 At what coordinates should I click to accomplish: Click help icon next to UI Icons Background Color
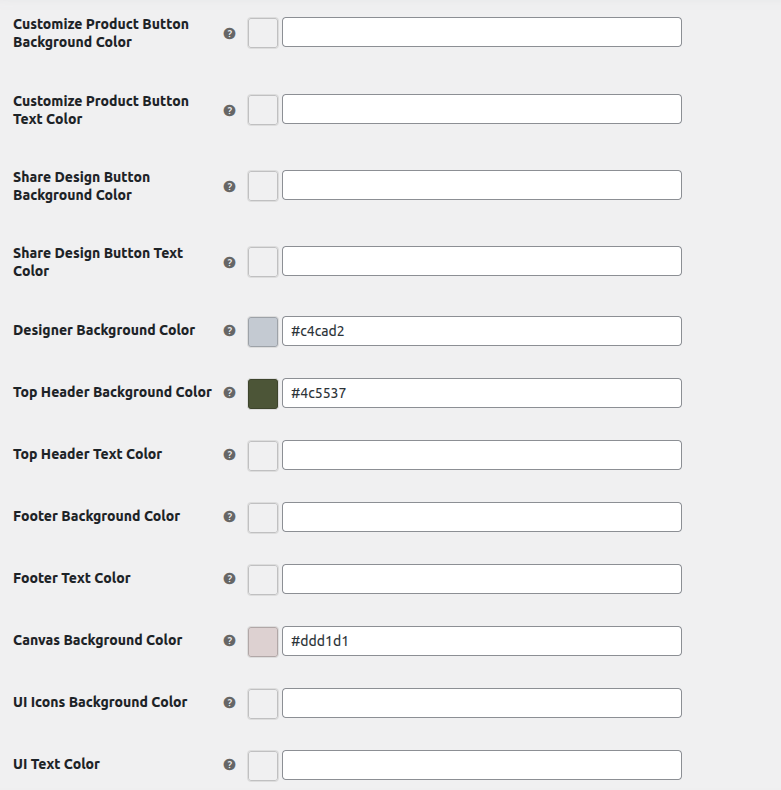(229, 702)
